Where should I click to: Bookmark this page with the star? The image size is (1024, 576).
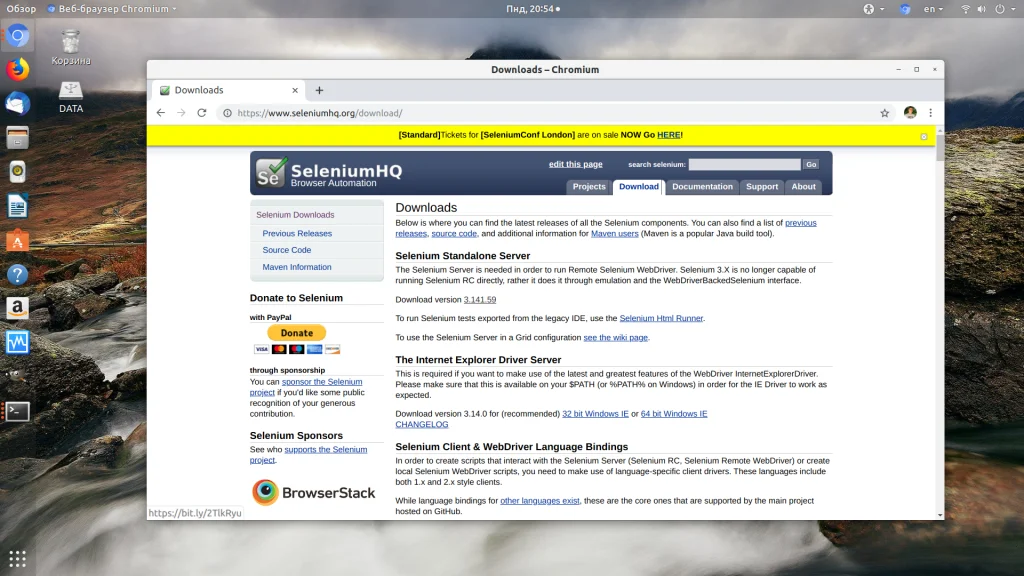[x=884, y=113]
